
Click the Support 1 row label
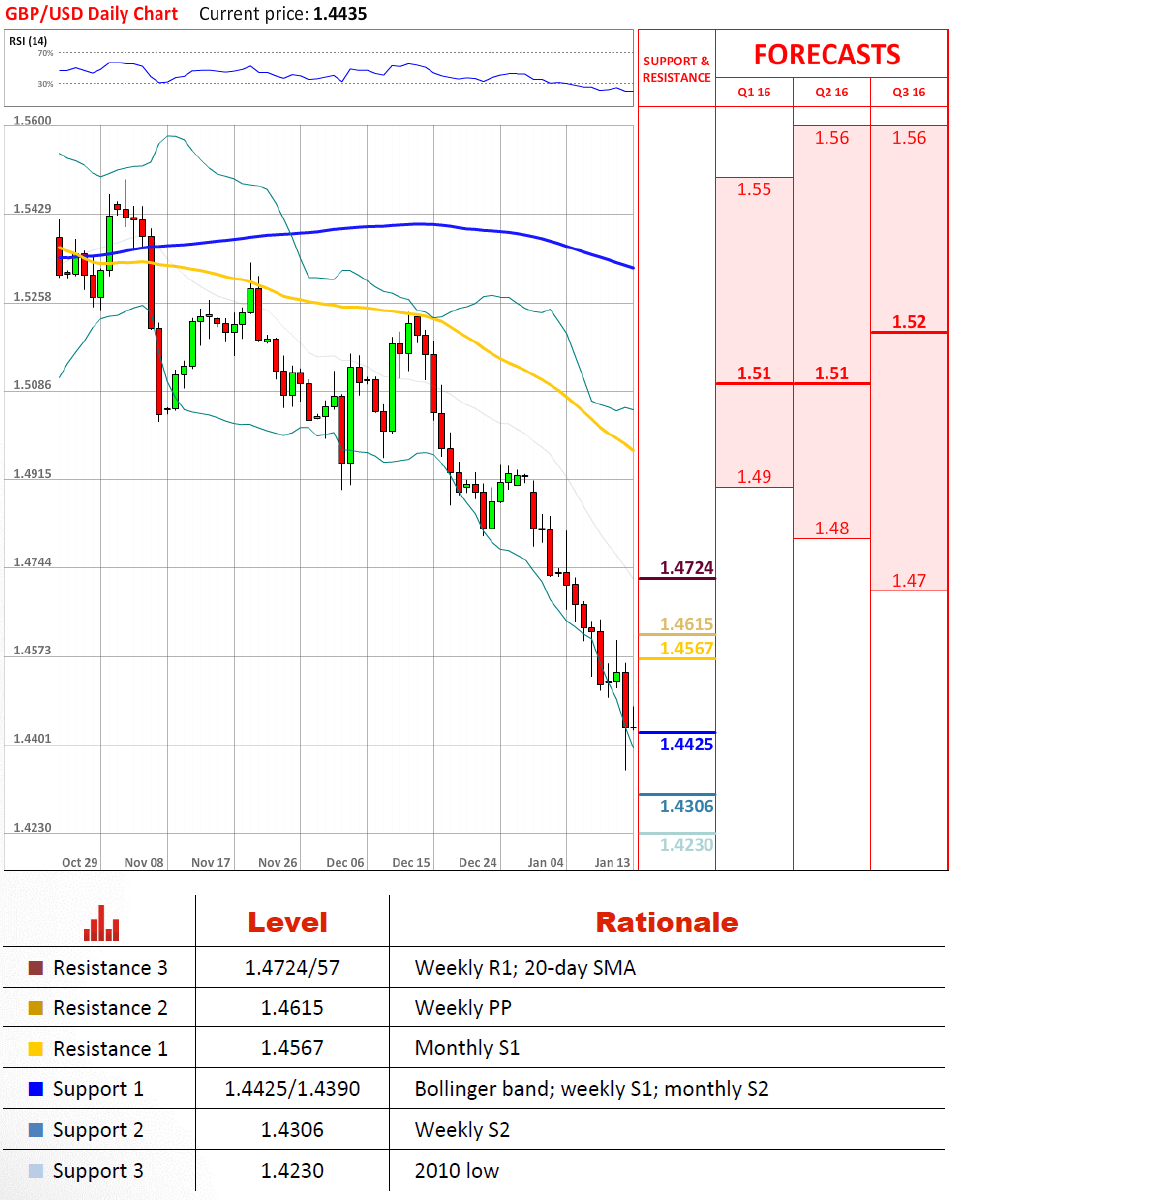pos(98,1090)
